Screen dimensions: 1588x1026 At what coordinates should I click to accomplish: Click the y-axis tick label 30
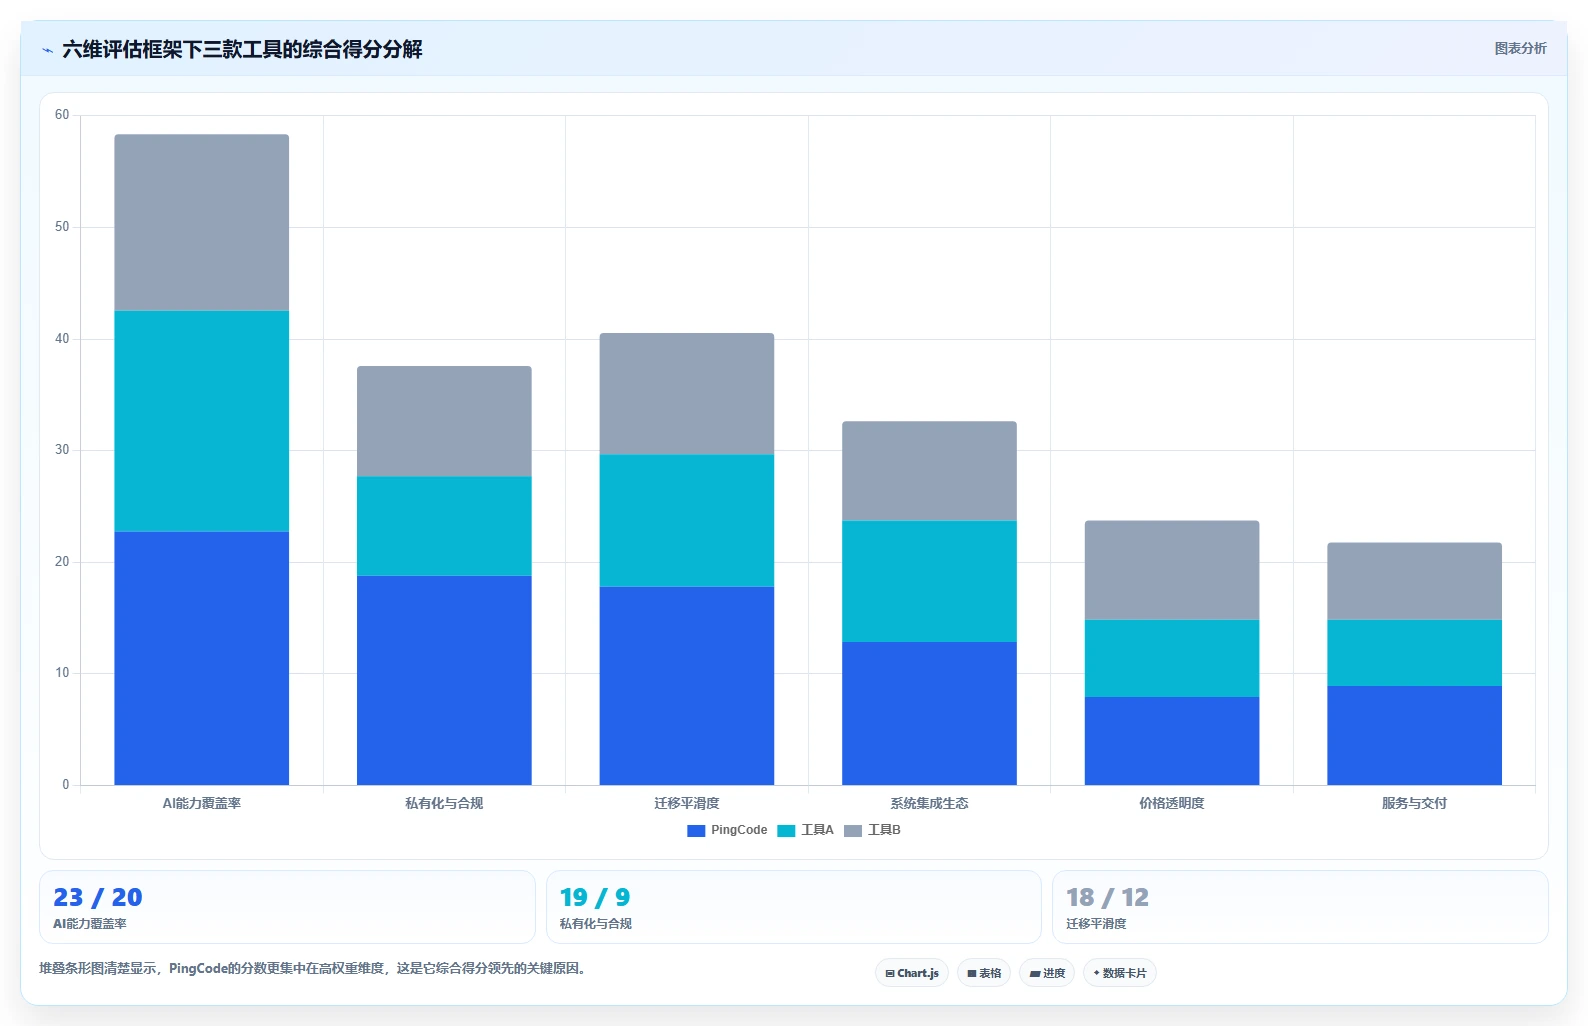(62, 450)
